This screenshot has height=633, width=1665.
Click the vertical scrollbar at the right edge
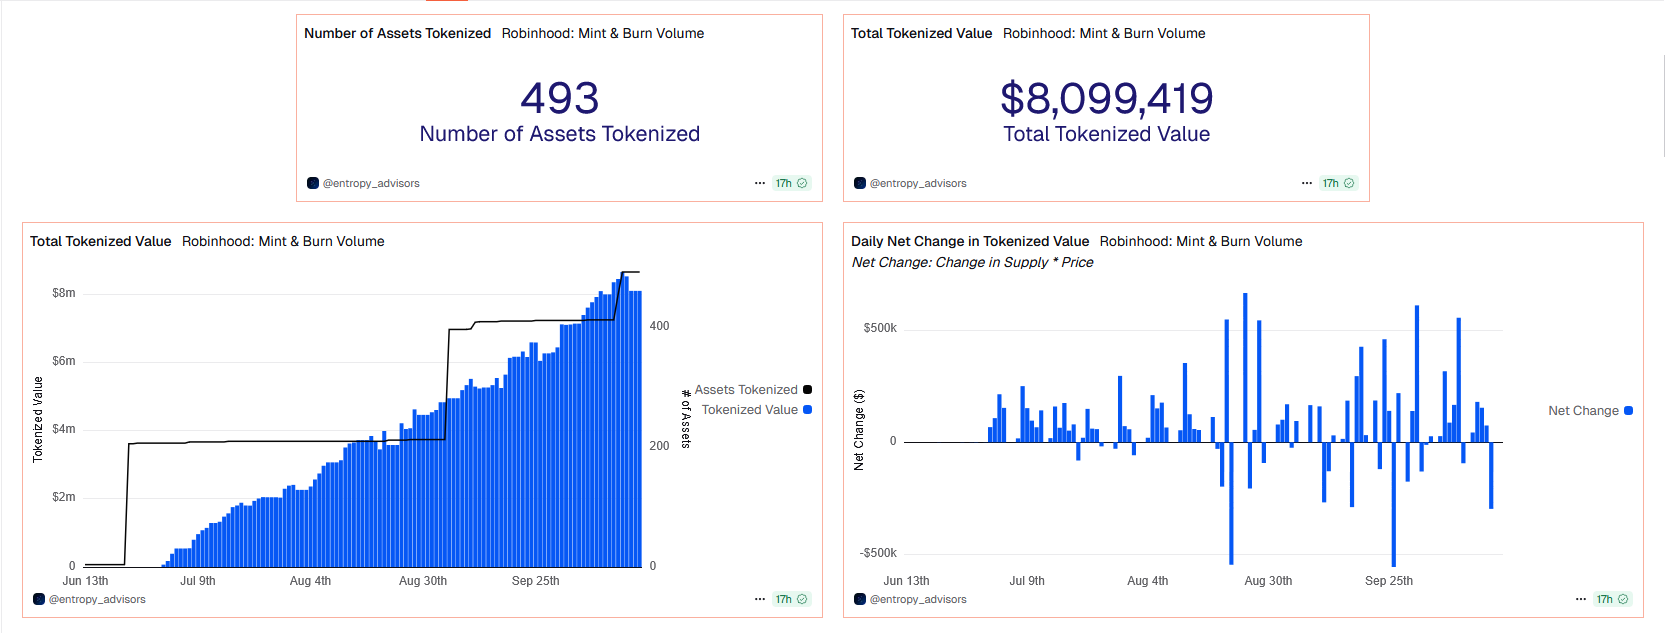[1661, 100]
